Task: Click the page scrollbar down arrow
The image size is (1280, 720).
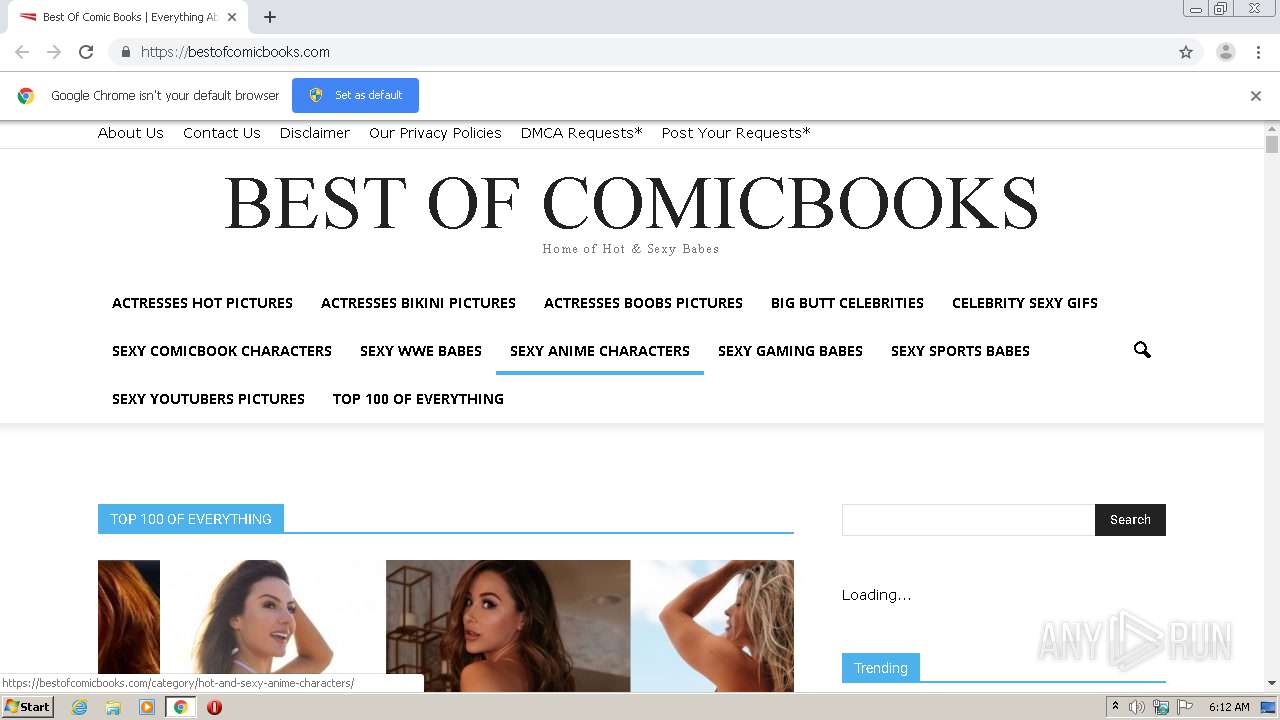Action: click(1272, 684)
